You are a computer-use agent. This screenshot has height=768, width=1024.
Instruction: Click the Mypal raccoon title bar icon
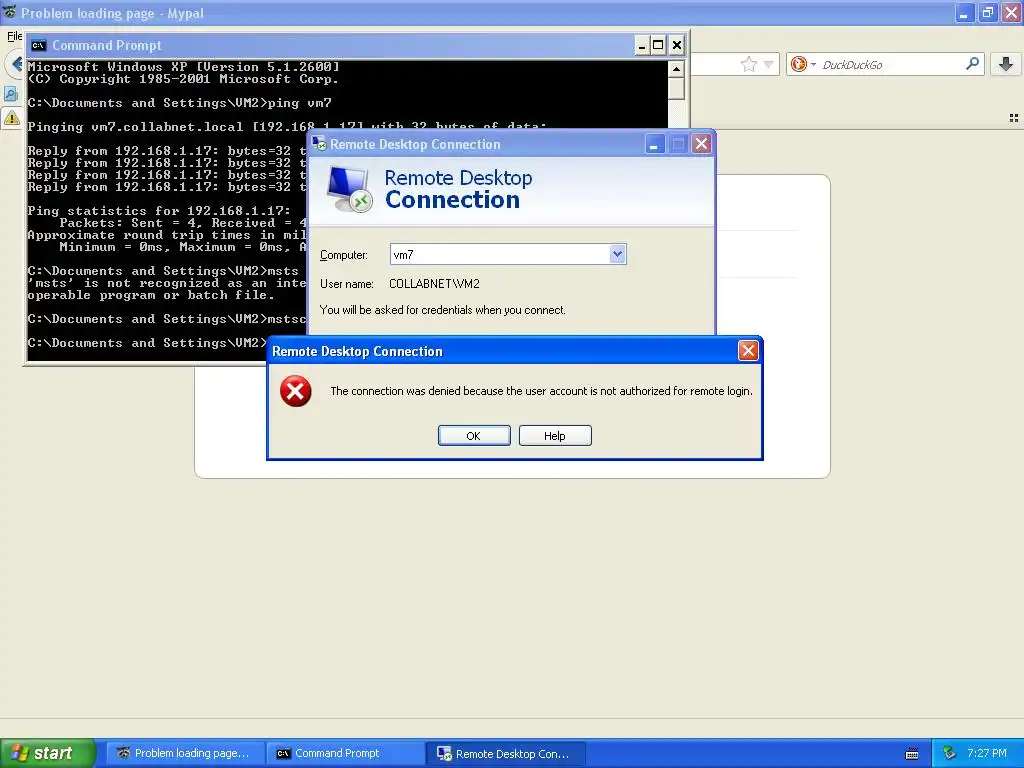[x=10, y=12]
